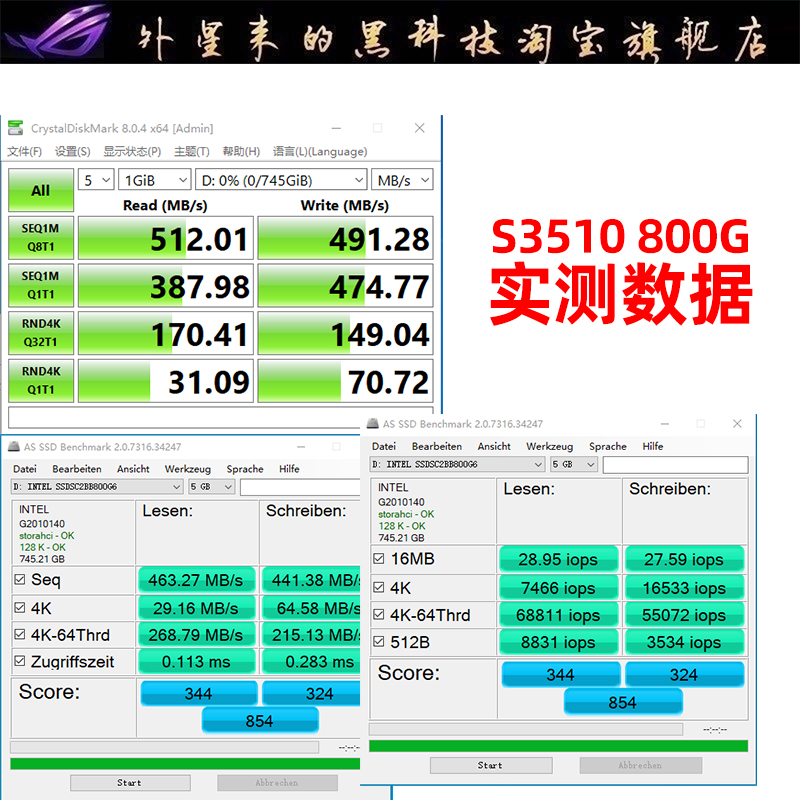The image size is (800, 800).
Task: Click the 68811 iops read result
Action: 559,615
